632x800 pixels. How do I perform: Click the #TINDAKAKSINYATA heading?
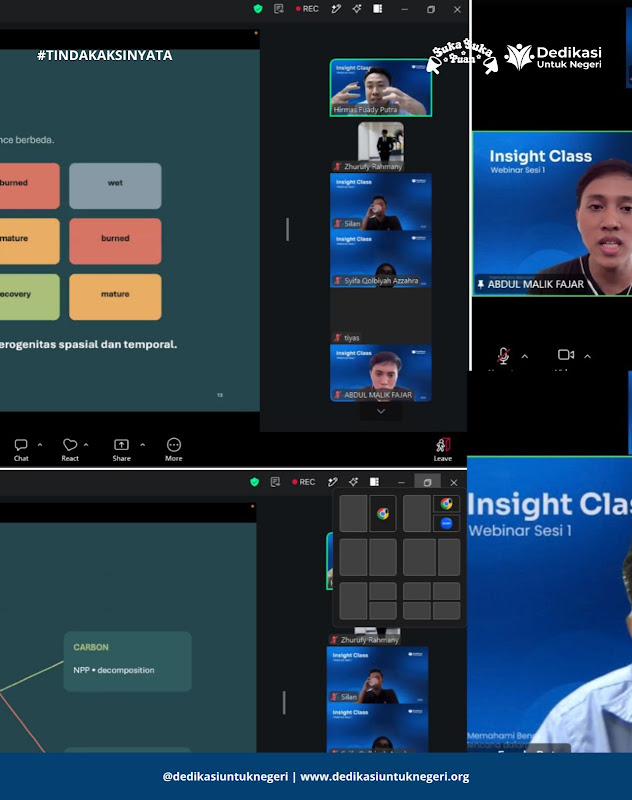coord(105,55)
